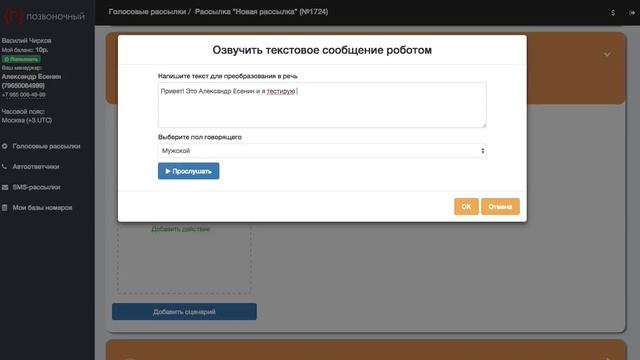This screenshot has height=360, width=640.
Task: Click the Напишите текст для преобразования label
Action: tap(227, 76)
